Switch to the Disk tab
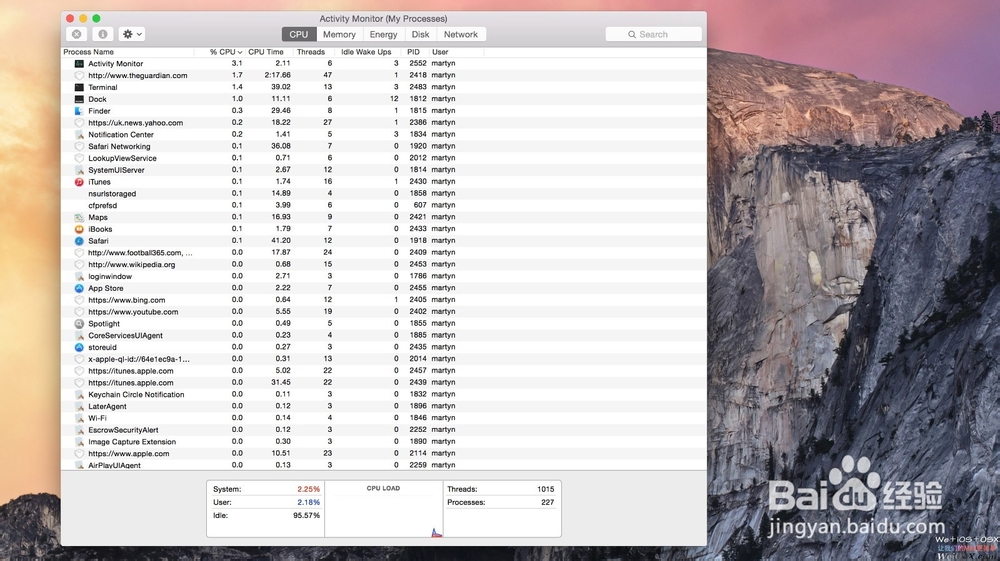The image size is (1000, 561). [x=420, y=34]
